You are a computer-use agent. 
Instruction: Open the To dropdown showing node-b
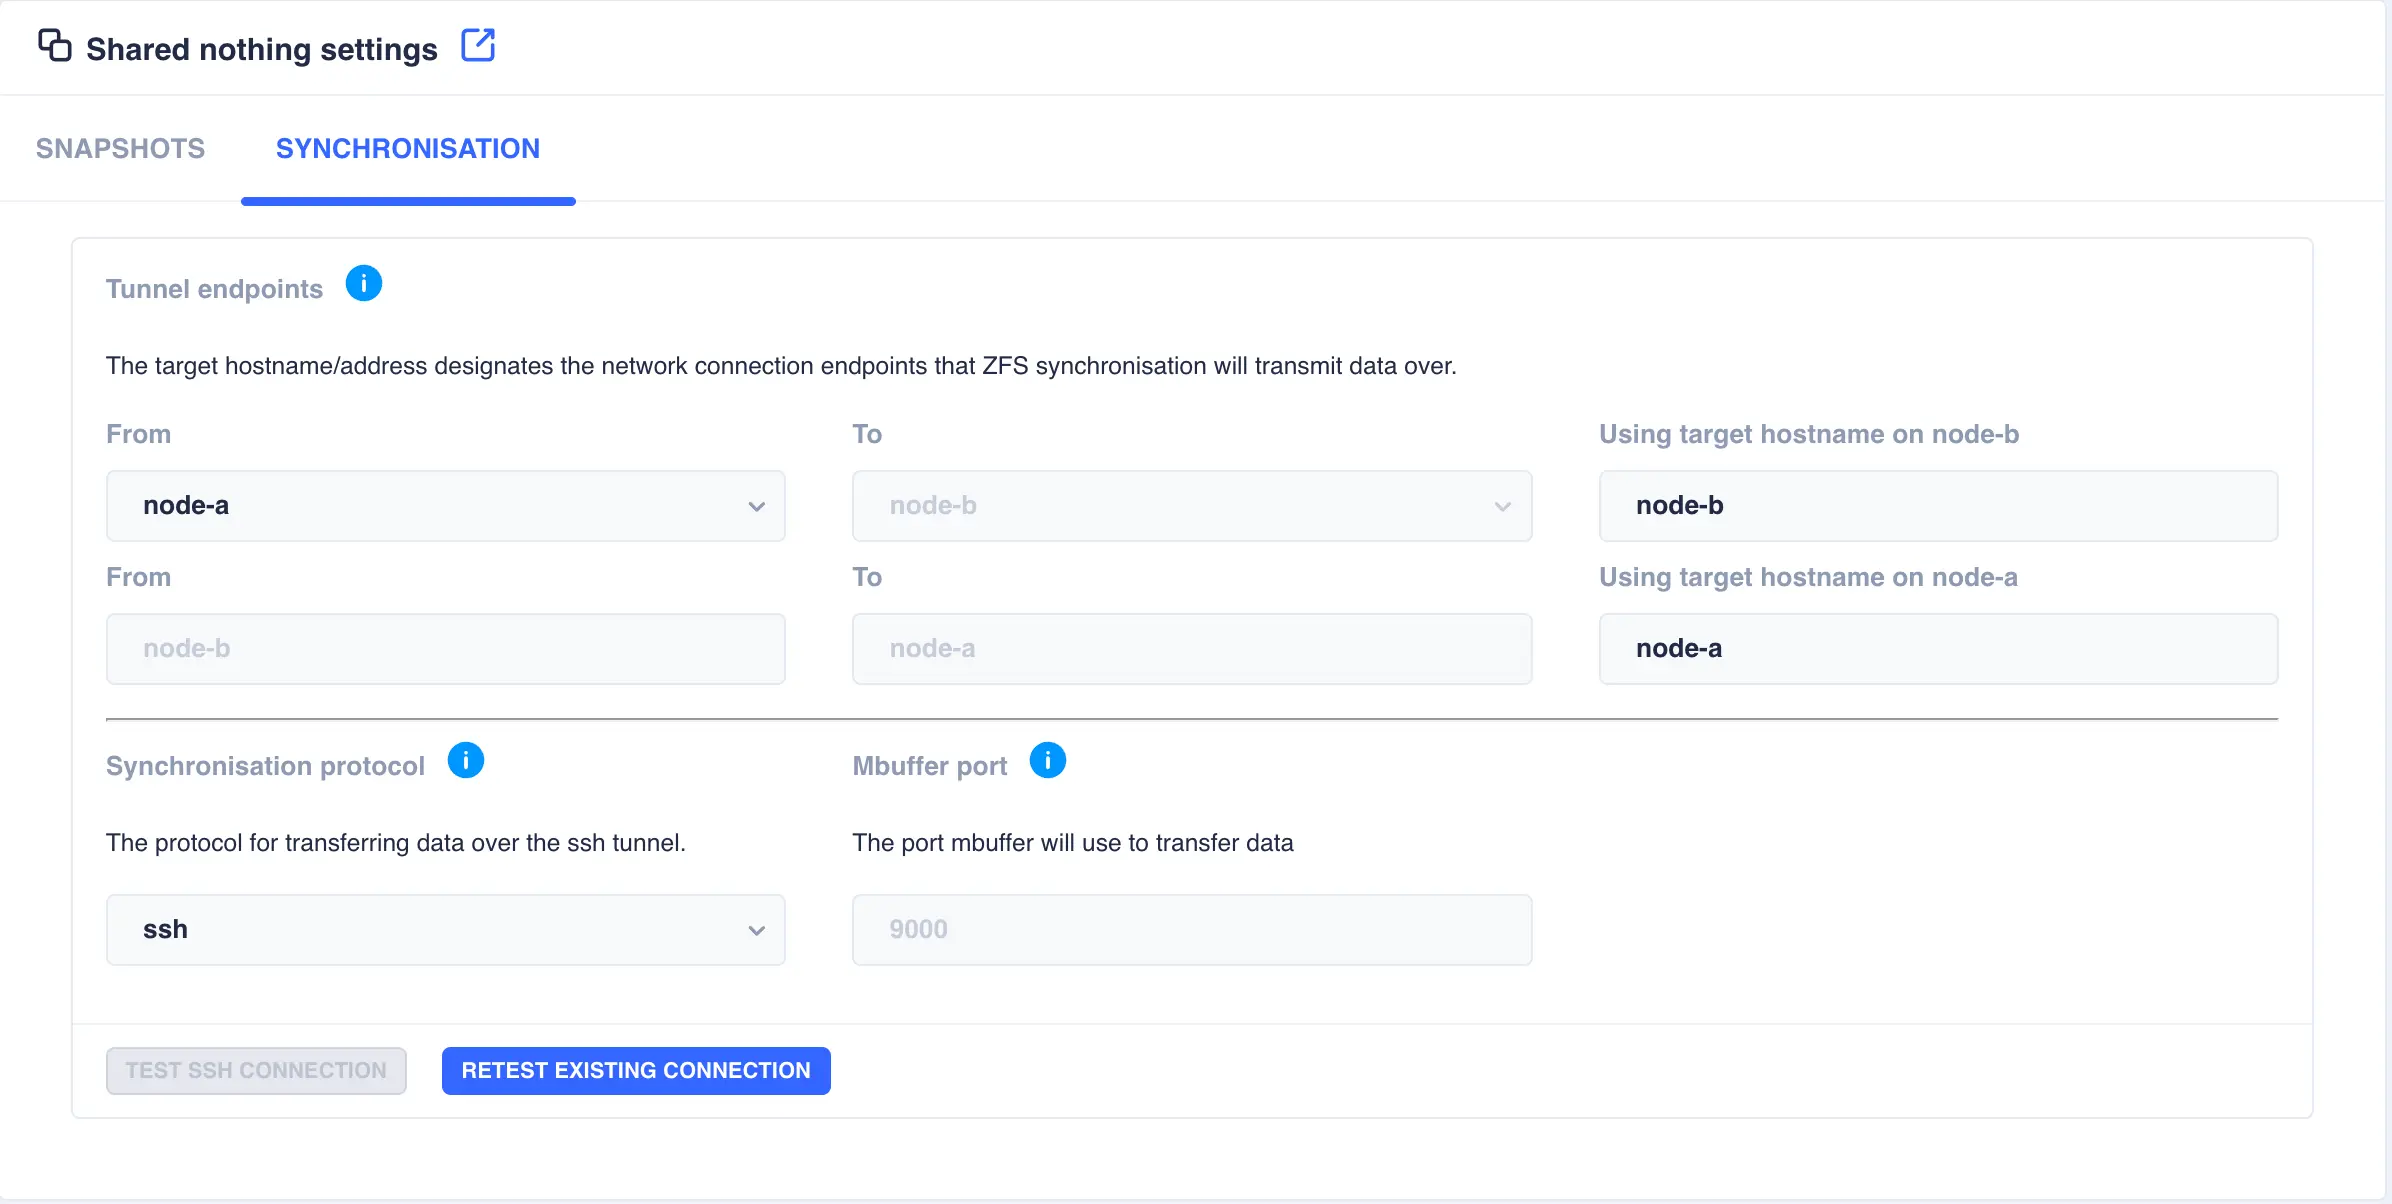click(x=1191, y=506)
